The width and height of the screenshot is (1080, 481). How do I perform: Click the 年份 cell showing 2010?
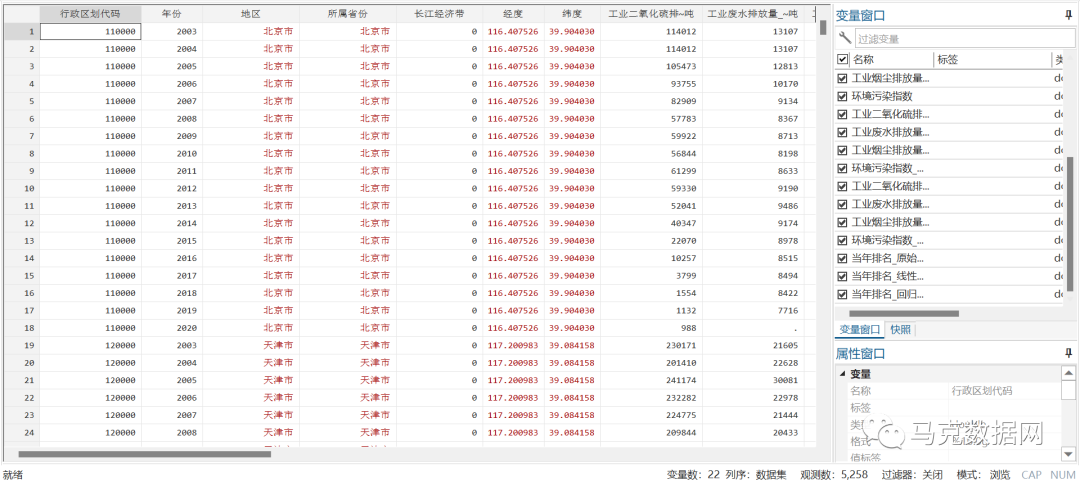(172, 154)
